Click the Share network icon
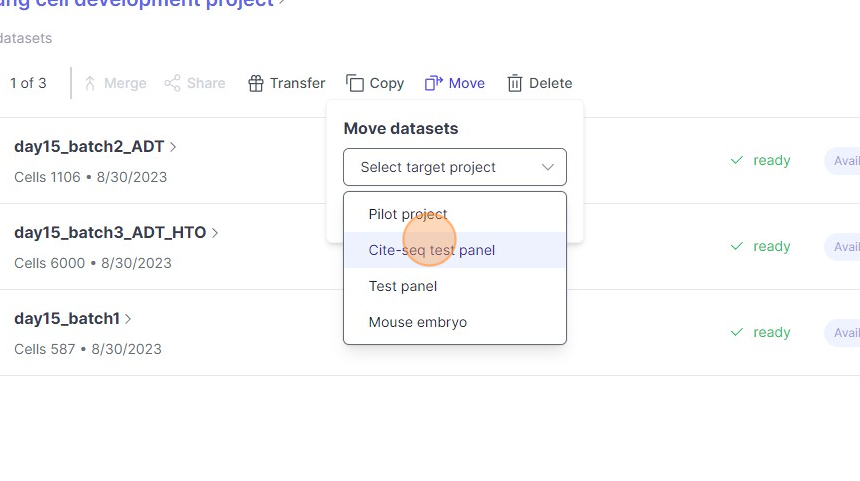Viewport: 860px width, 481px height. [x=173, y=83]
